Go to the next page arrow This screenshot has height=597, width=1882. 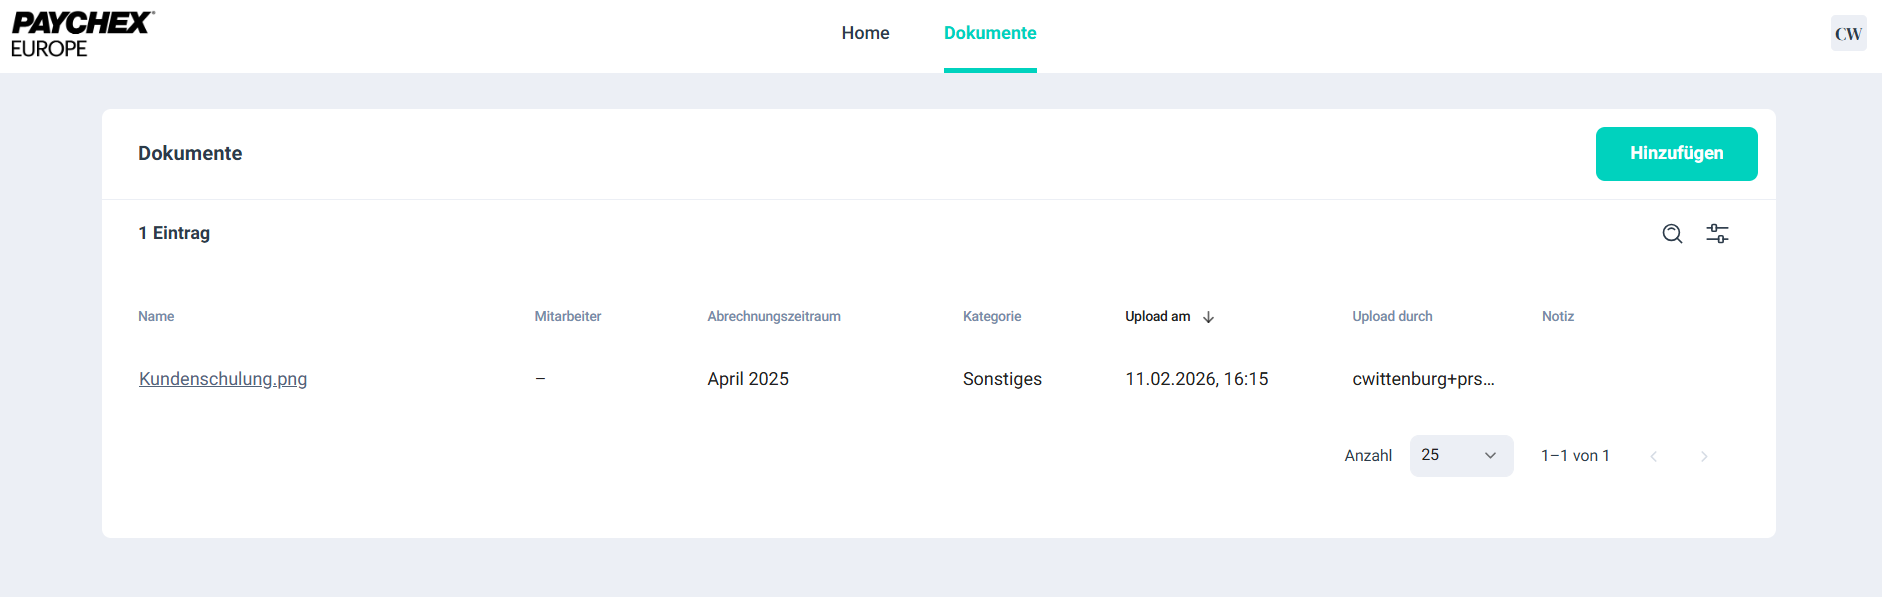pos(1704,456)
